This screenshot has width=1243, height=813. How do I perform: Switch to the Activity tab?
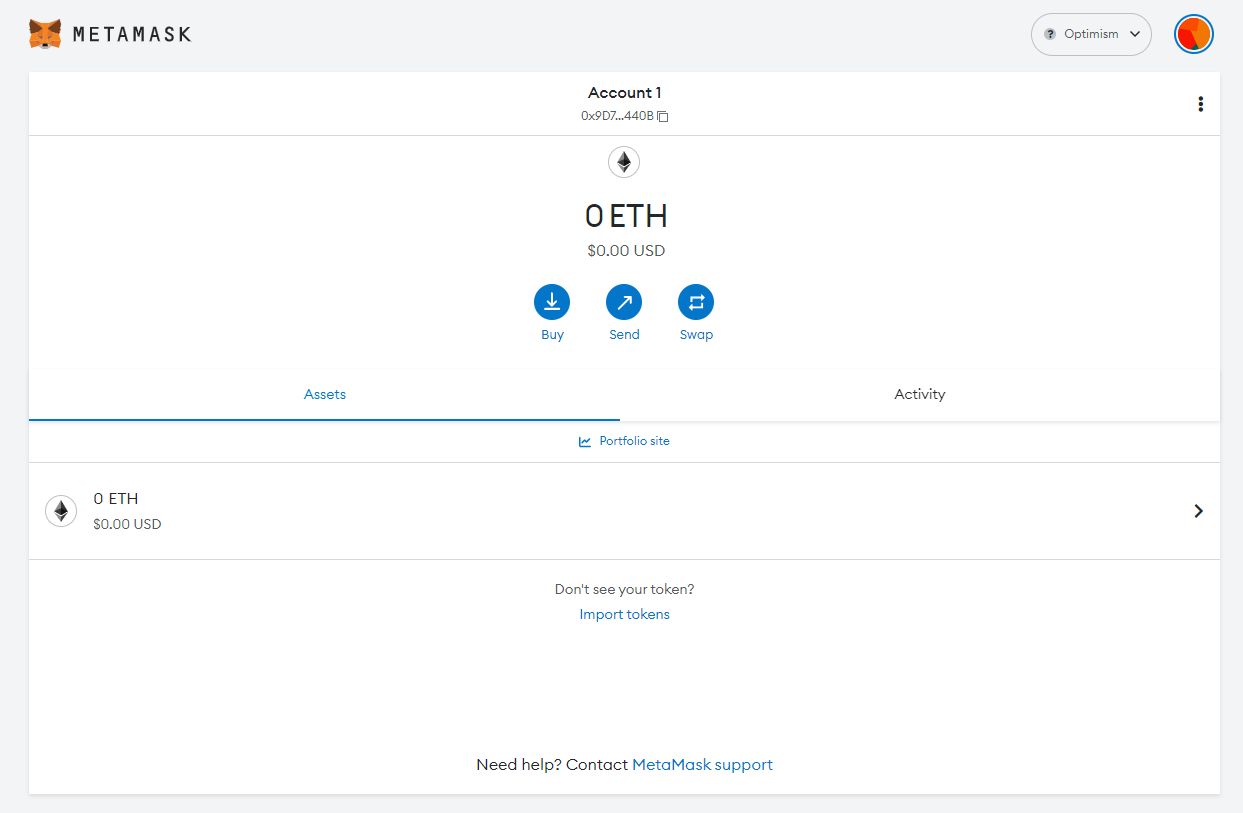point(919,394)
